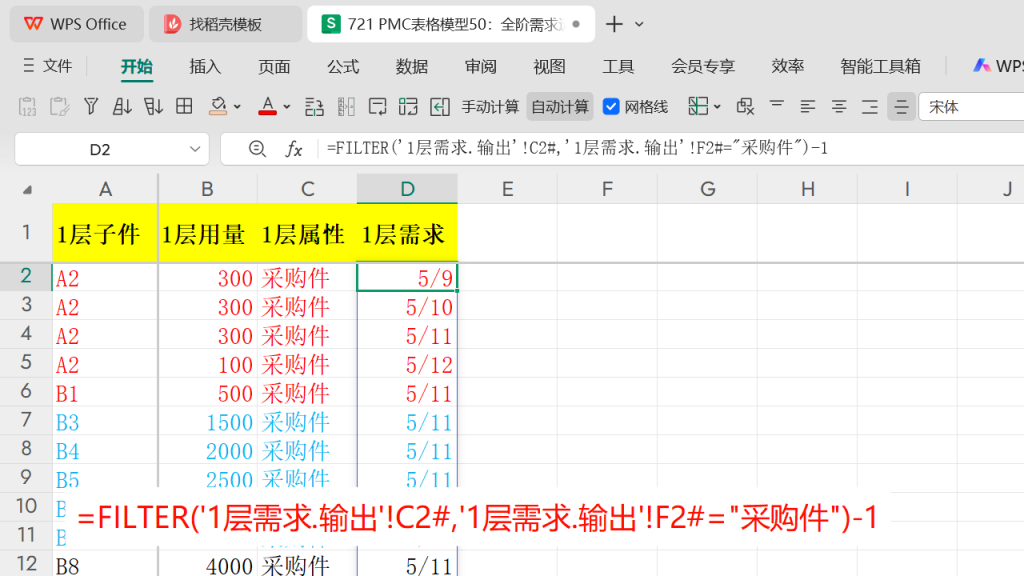Click the paste-format clipboard icon with pencil
This screenshot has height=576, width=1024.
(x=59, y=106)
